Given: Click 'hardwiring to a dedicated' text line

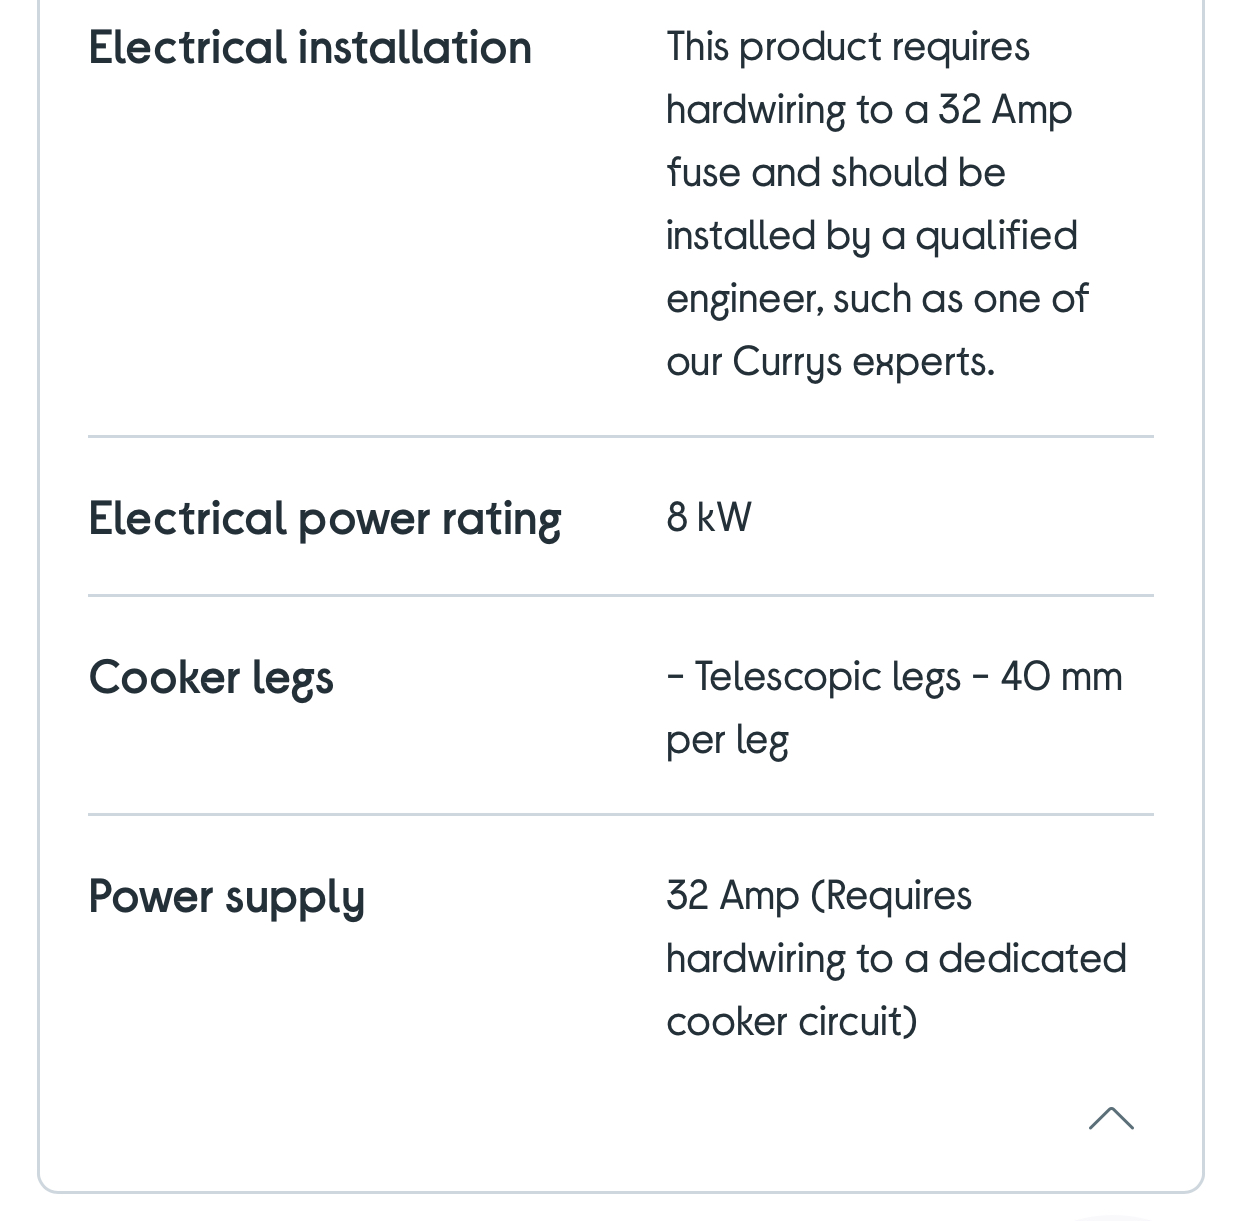Looking at the screenshot, I should [x=896, y=959].
